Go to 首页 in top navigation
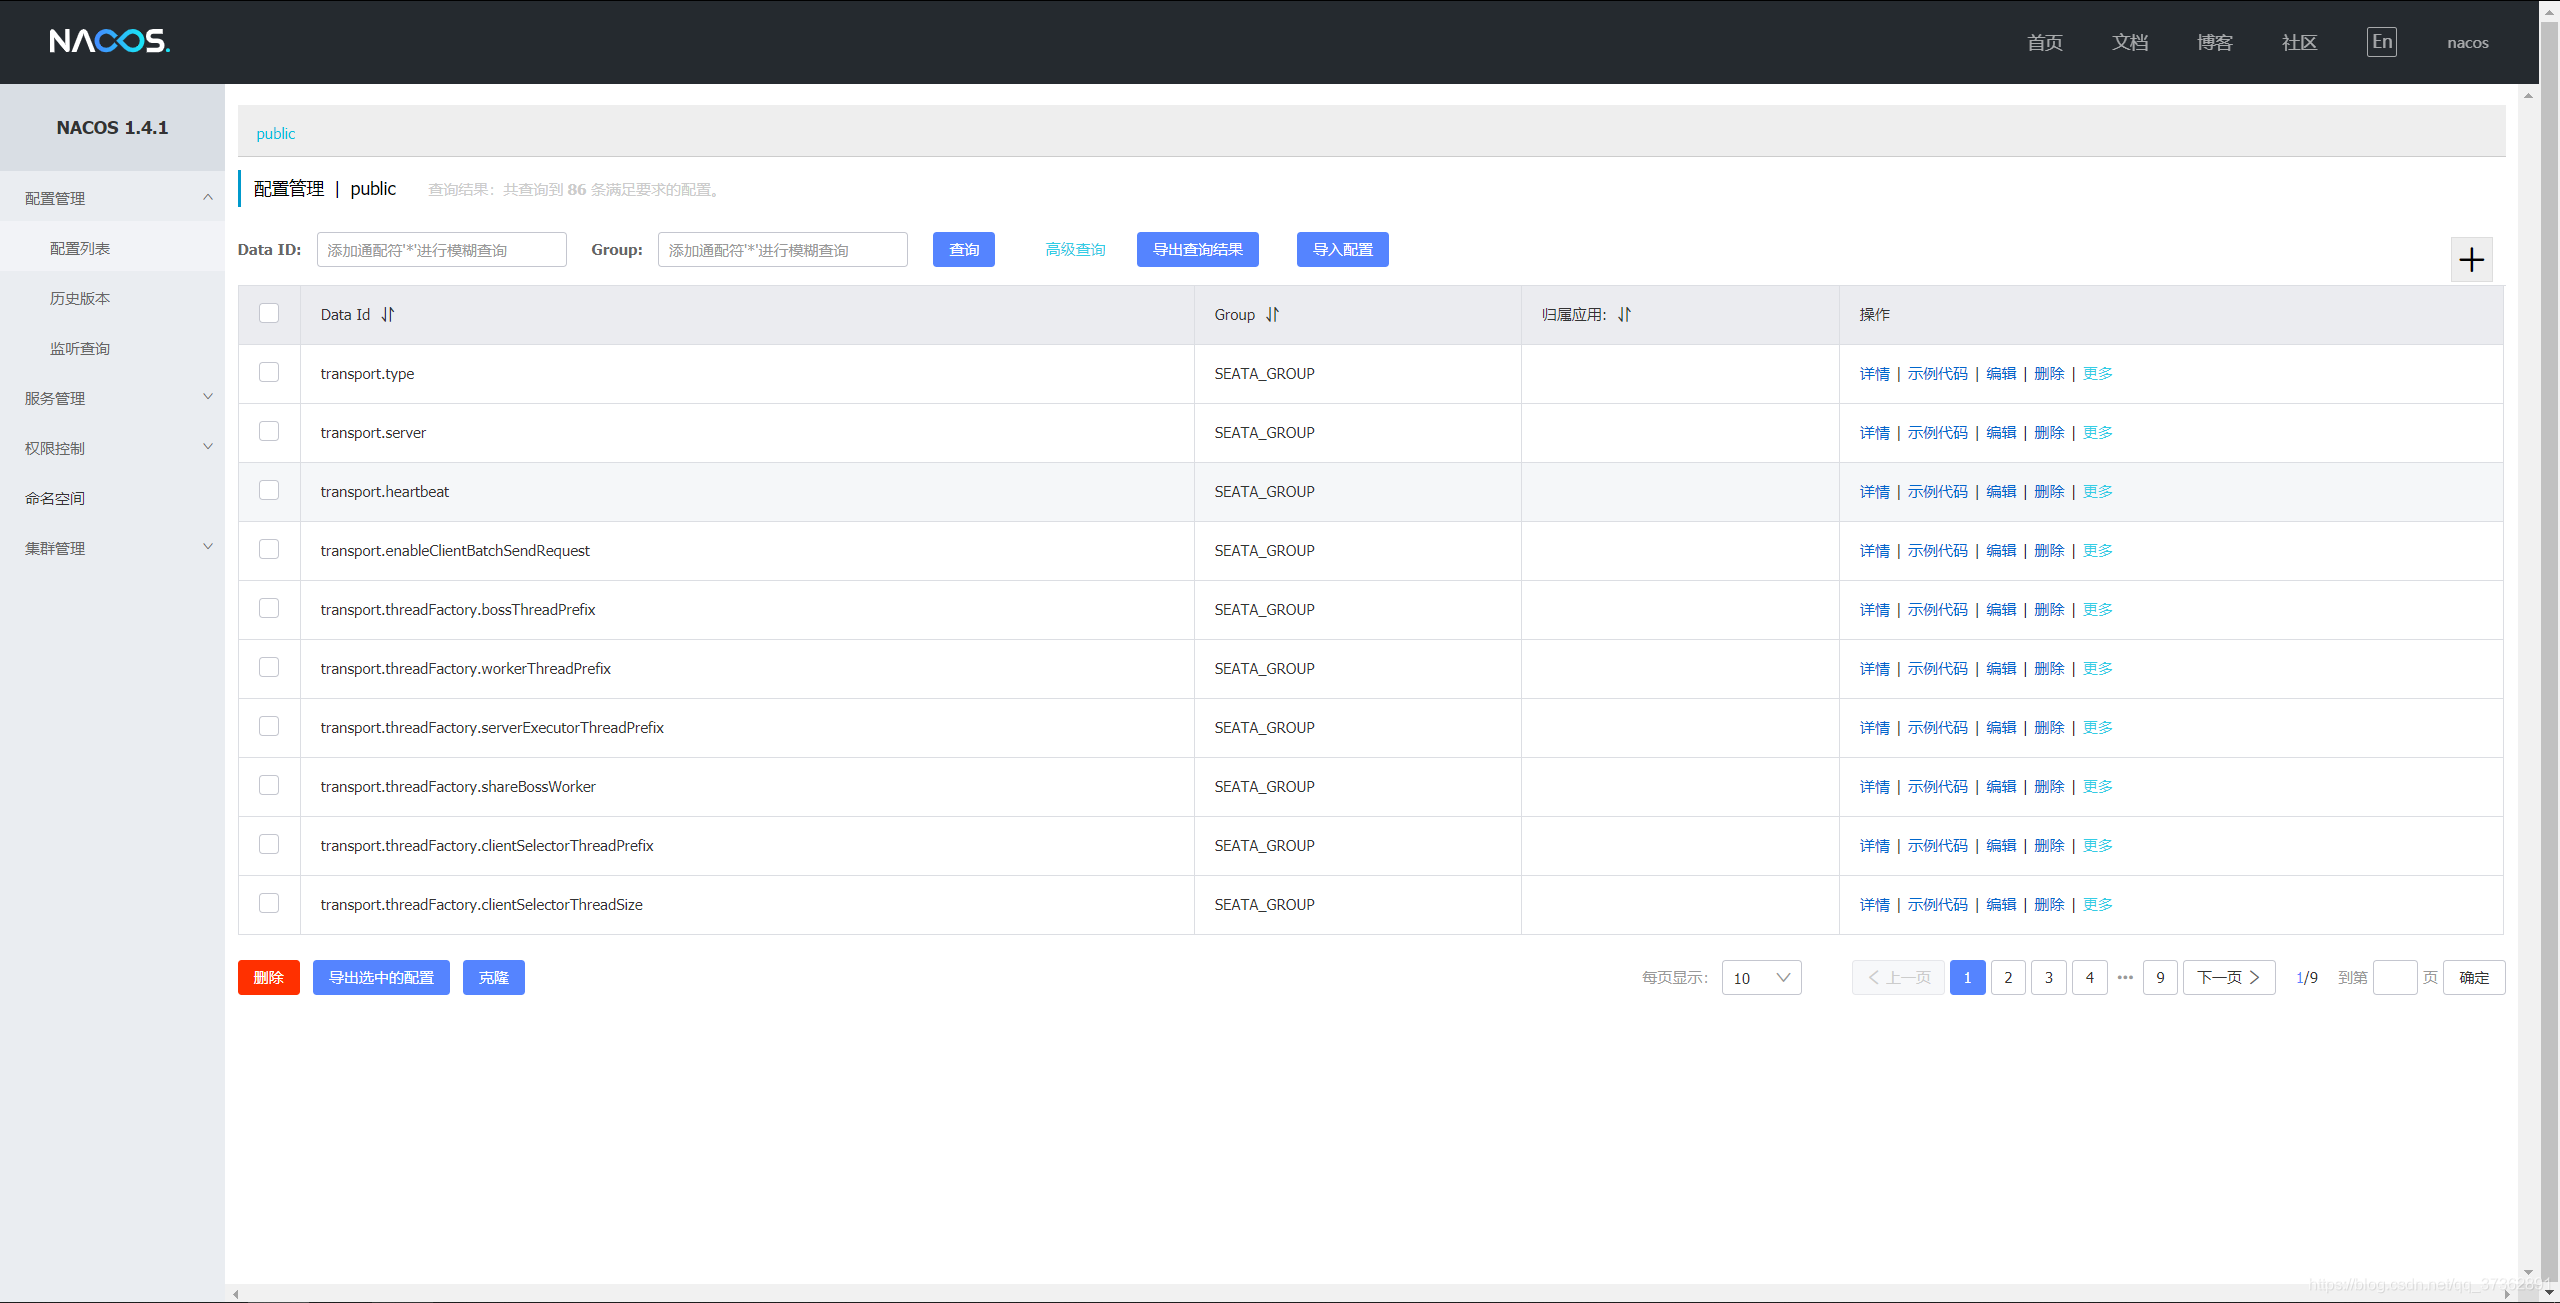2560x1303 pixels. point(2045,43)
